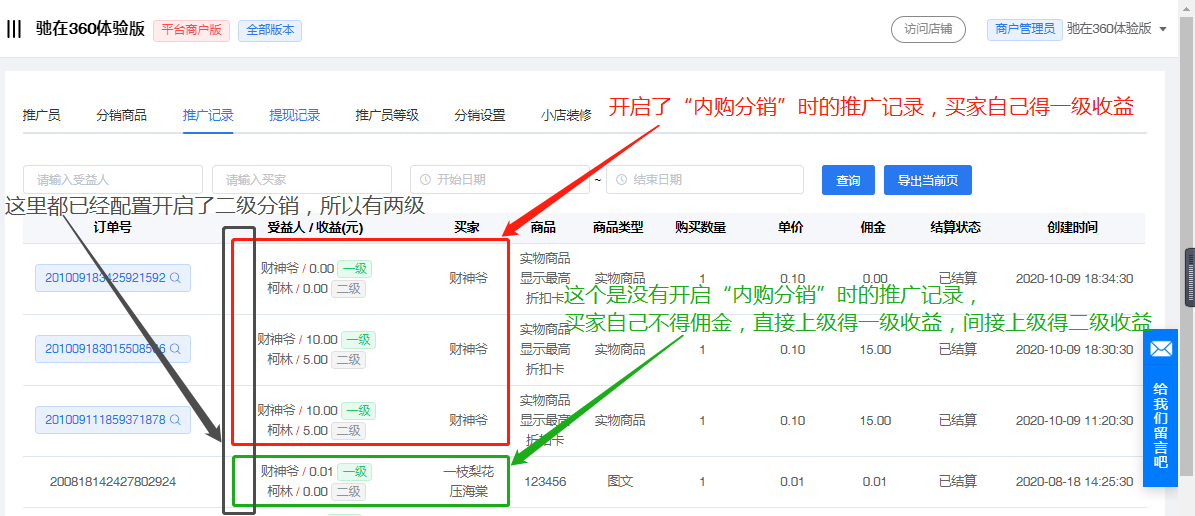The width and height of the screenshot is (1195, 516).
Task: Open the 开始日期 date picker
Action: [x=500, y=180]
